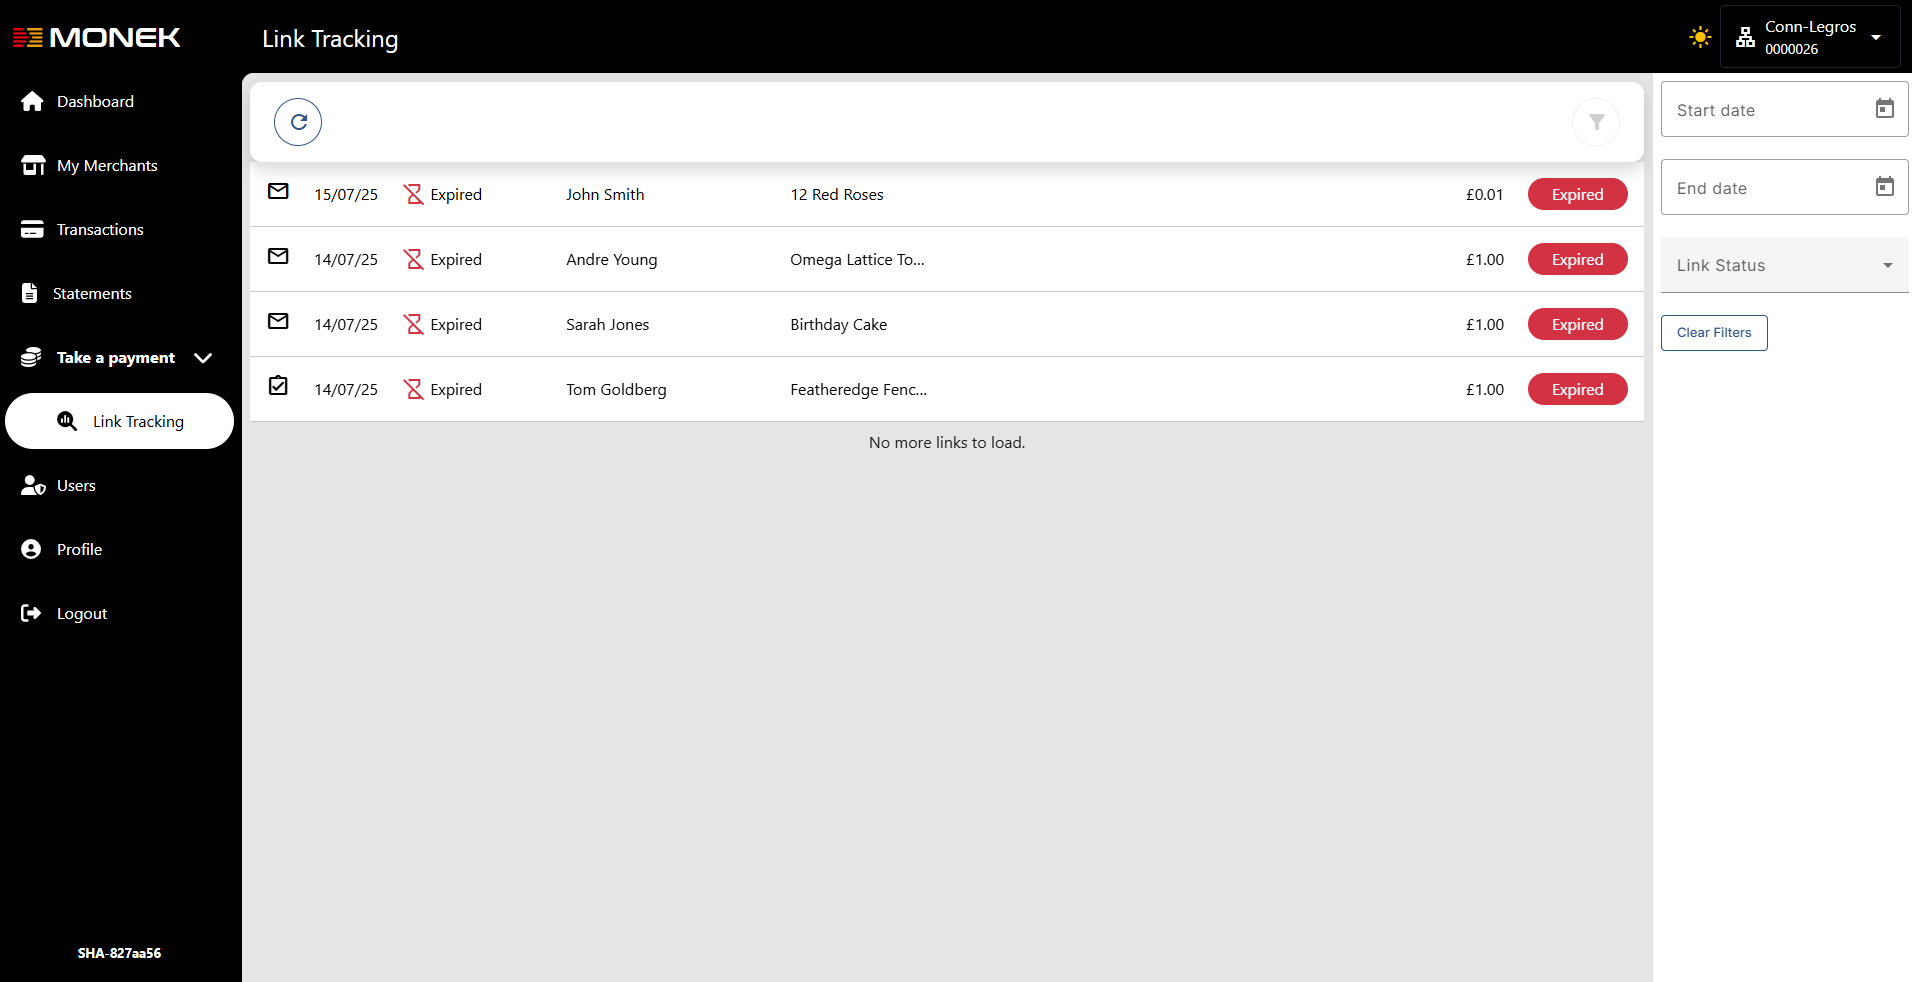
Task: Toggle light/dark theme sun icon
Action: point(1700,38)
